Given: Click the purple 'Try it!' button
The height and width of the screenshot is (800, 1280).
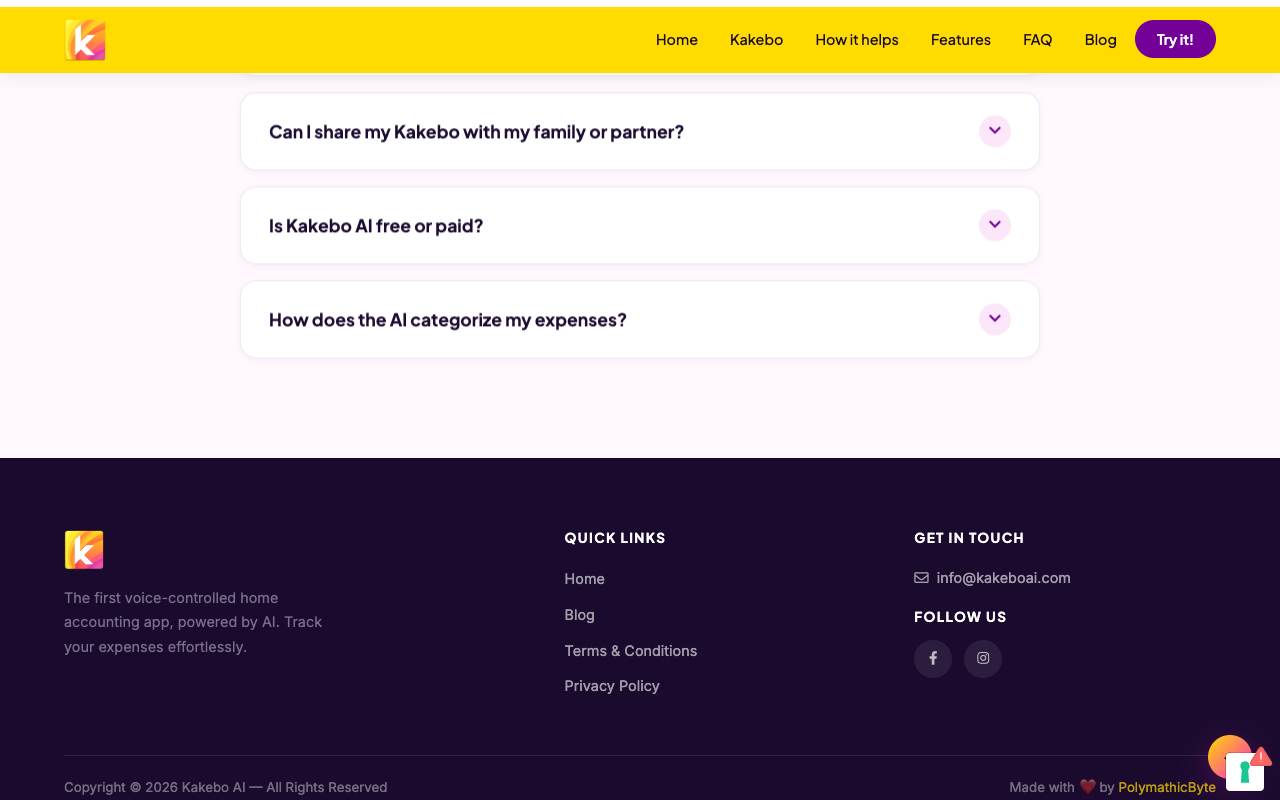Looking at the screenshot, I should click(x=1175, y=39).
